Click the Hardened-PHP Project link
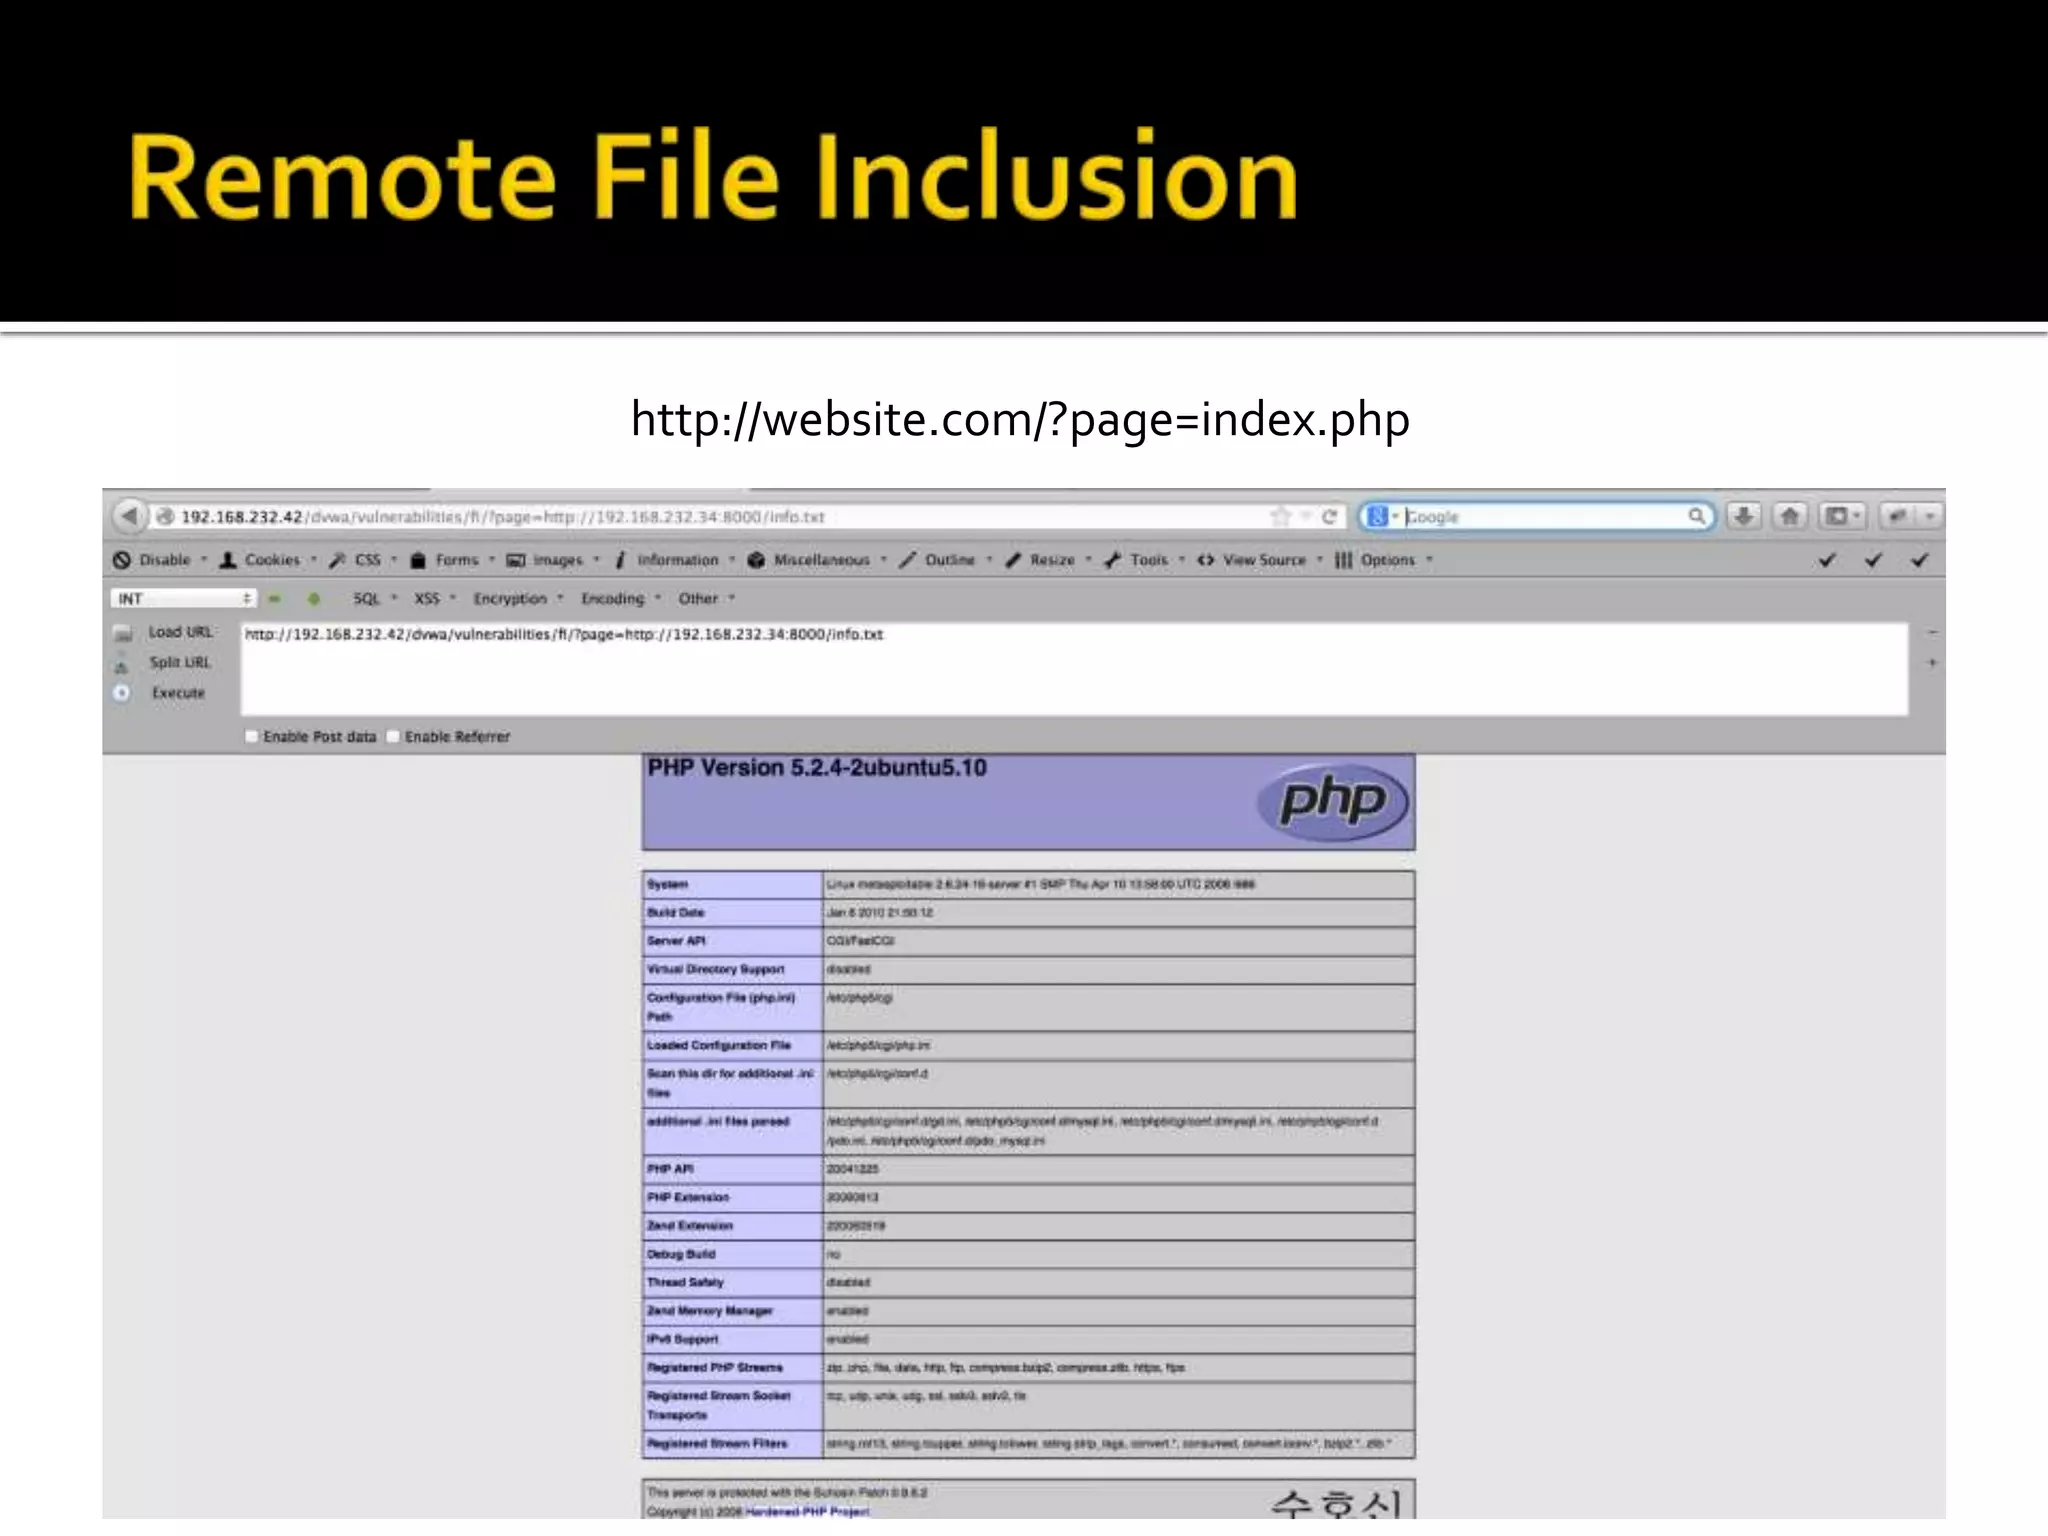Screen dimensions: 2048x1536 [806, 1511]
